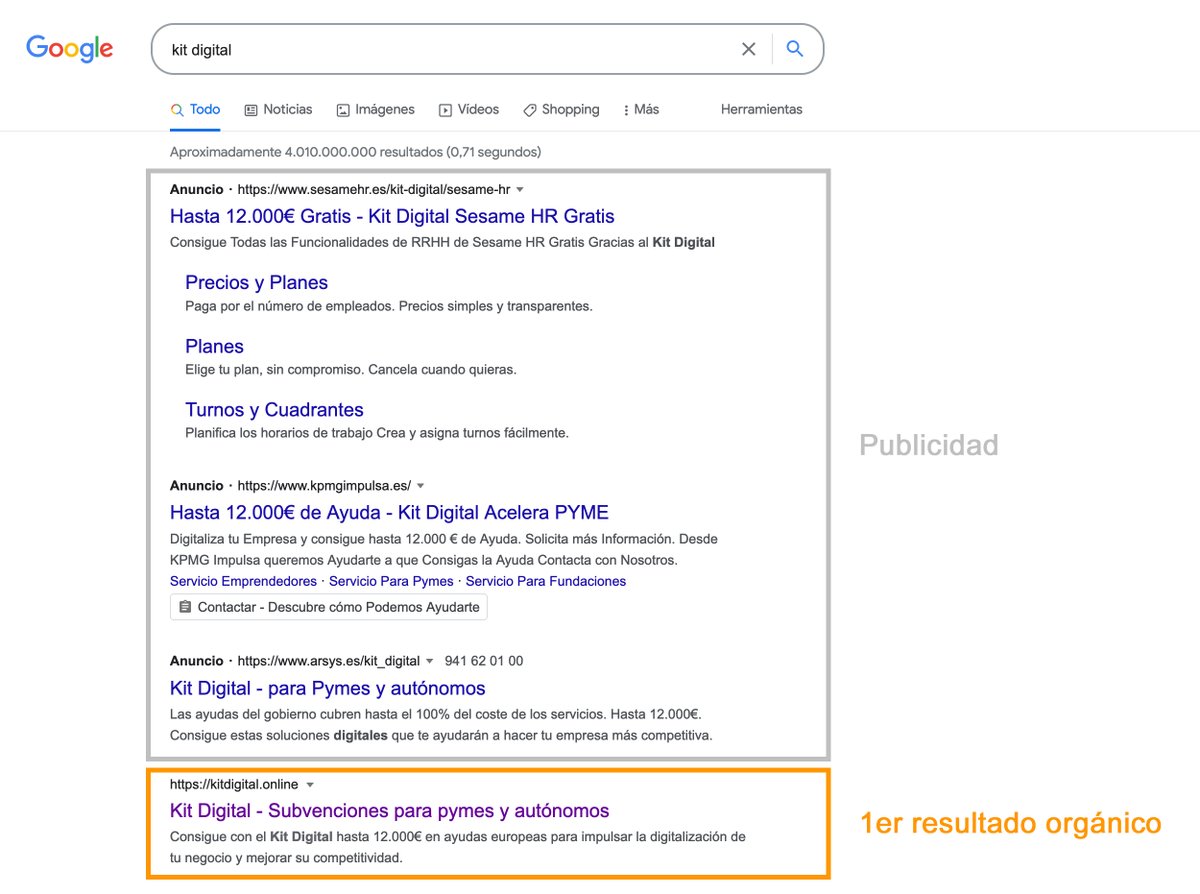
Task: Click 'Elige tu plan, sin compromiso' description
Action: [x=351, y=370]
